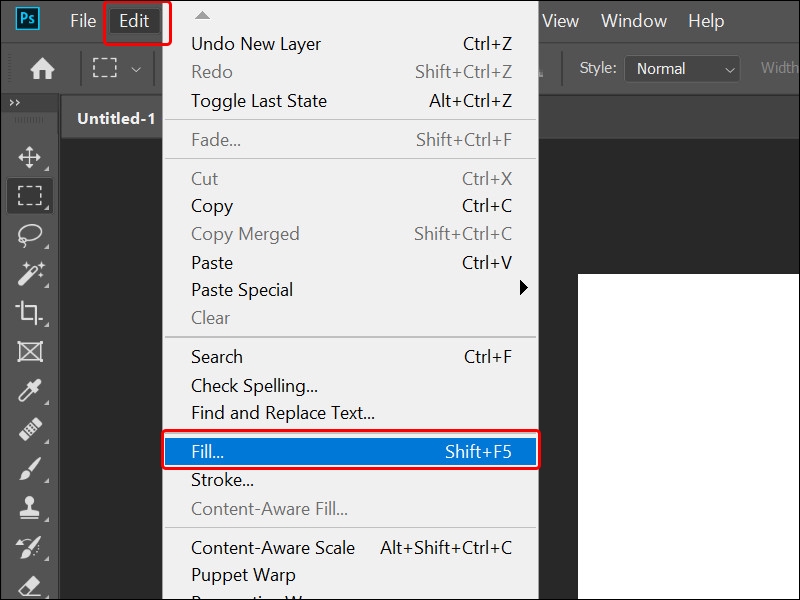Open the Help menu
800x600 pixels.
[x=706, y=21]
